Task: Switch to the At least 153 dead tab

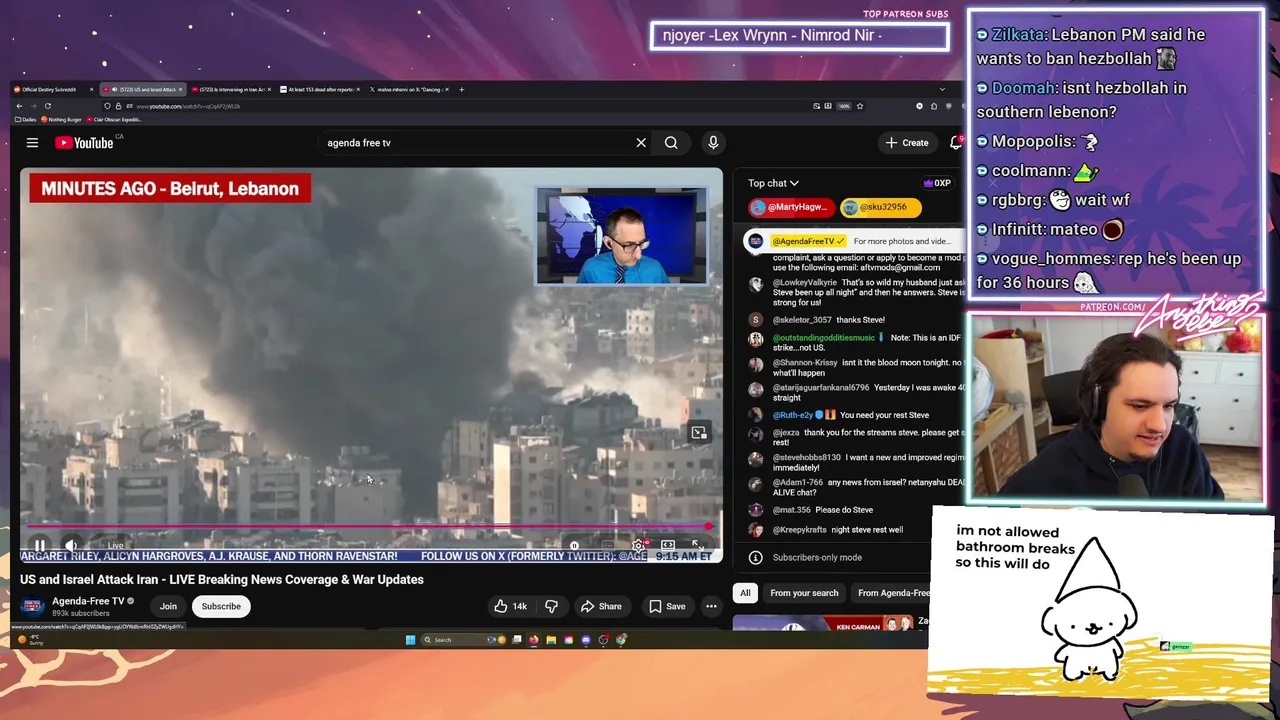Action: coord(320,89)
